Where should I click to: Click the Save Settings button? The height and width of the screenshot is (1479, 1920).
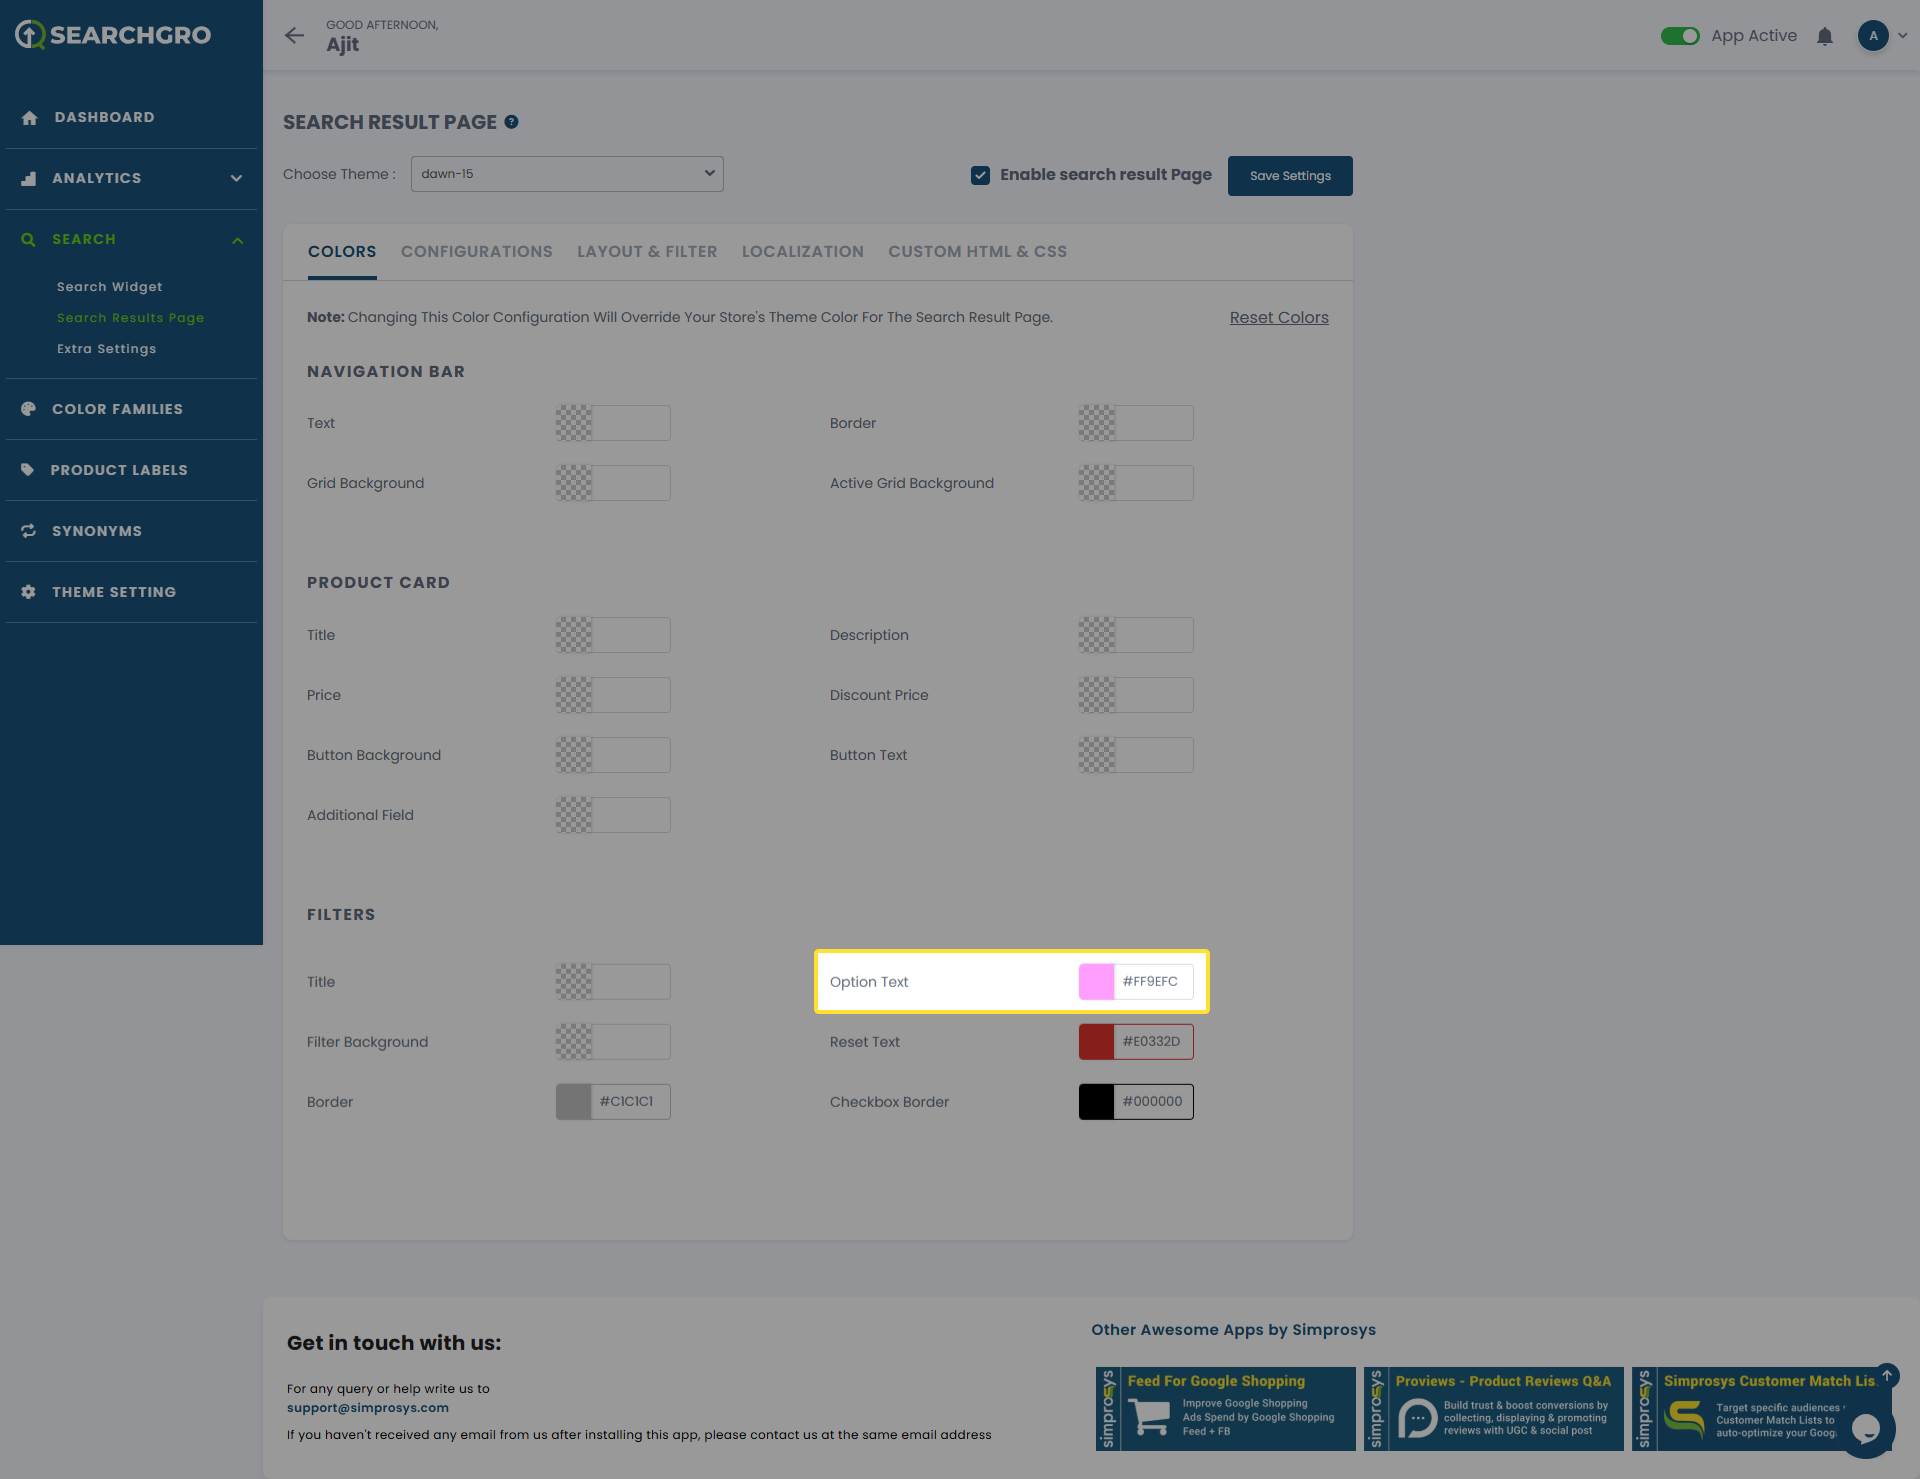(x=1290, y=176)
